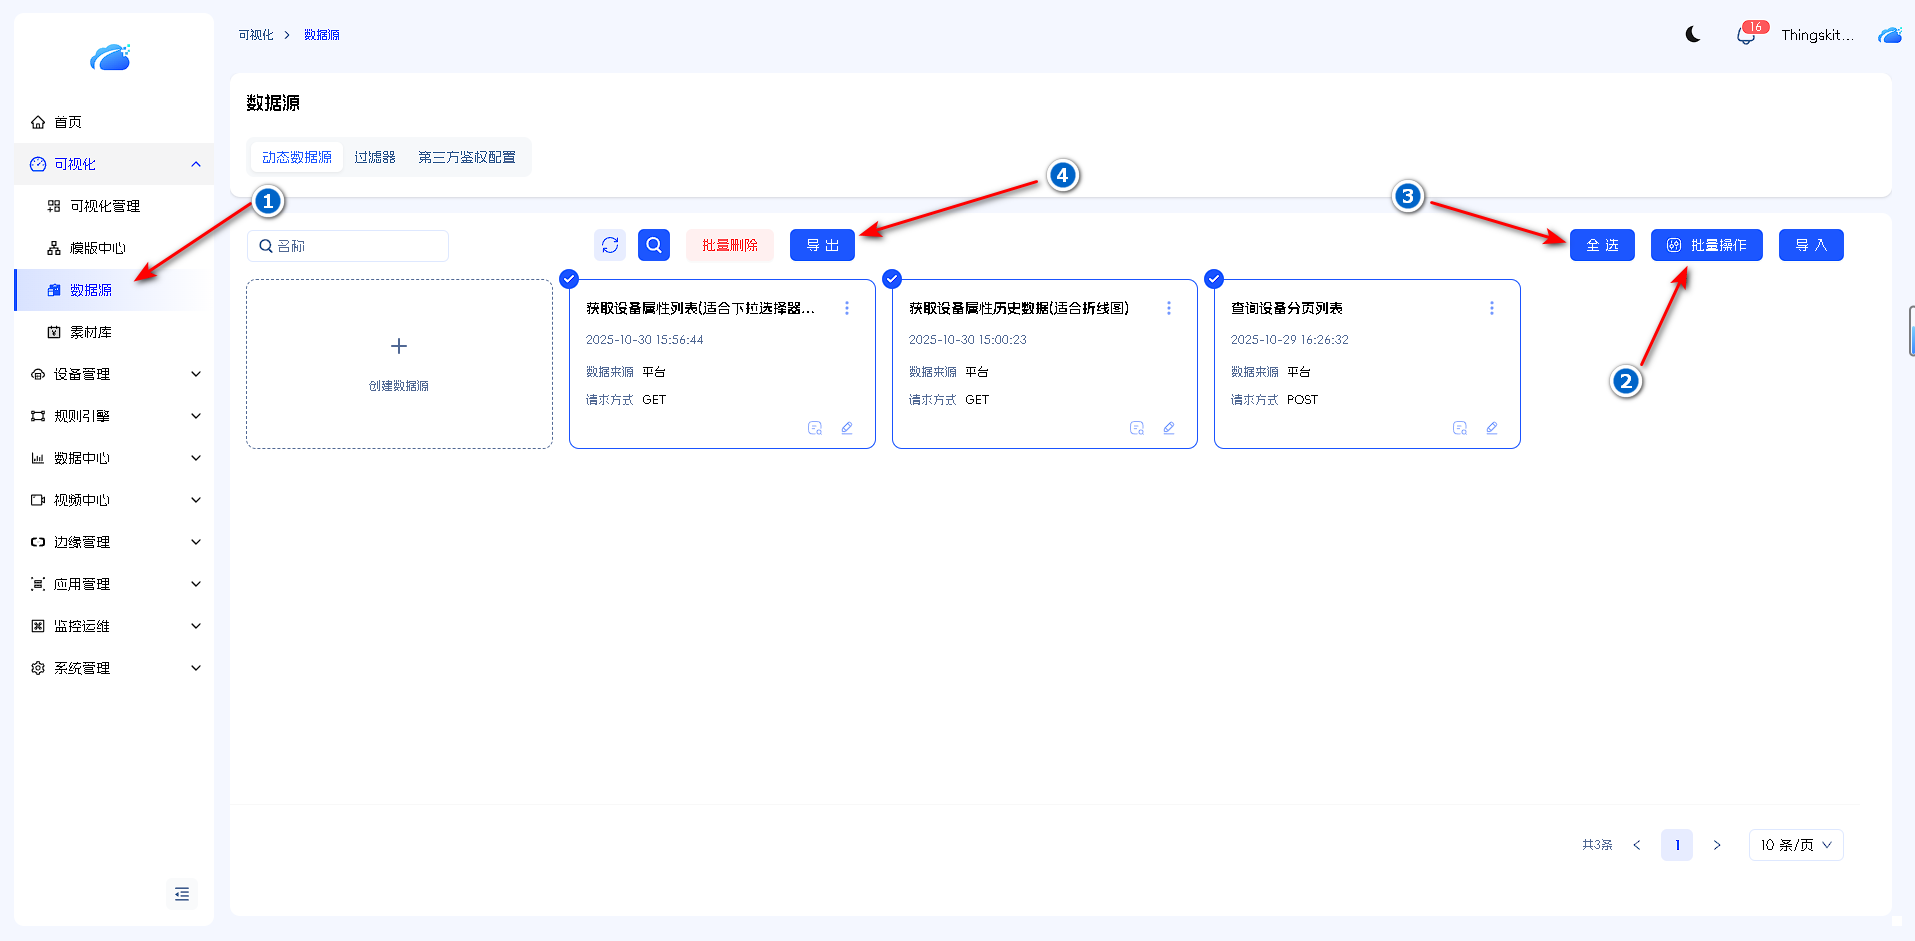1915x941 pixels.
Task: Click the refresh icon beside the search button
Action: (610, 245)
